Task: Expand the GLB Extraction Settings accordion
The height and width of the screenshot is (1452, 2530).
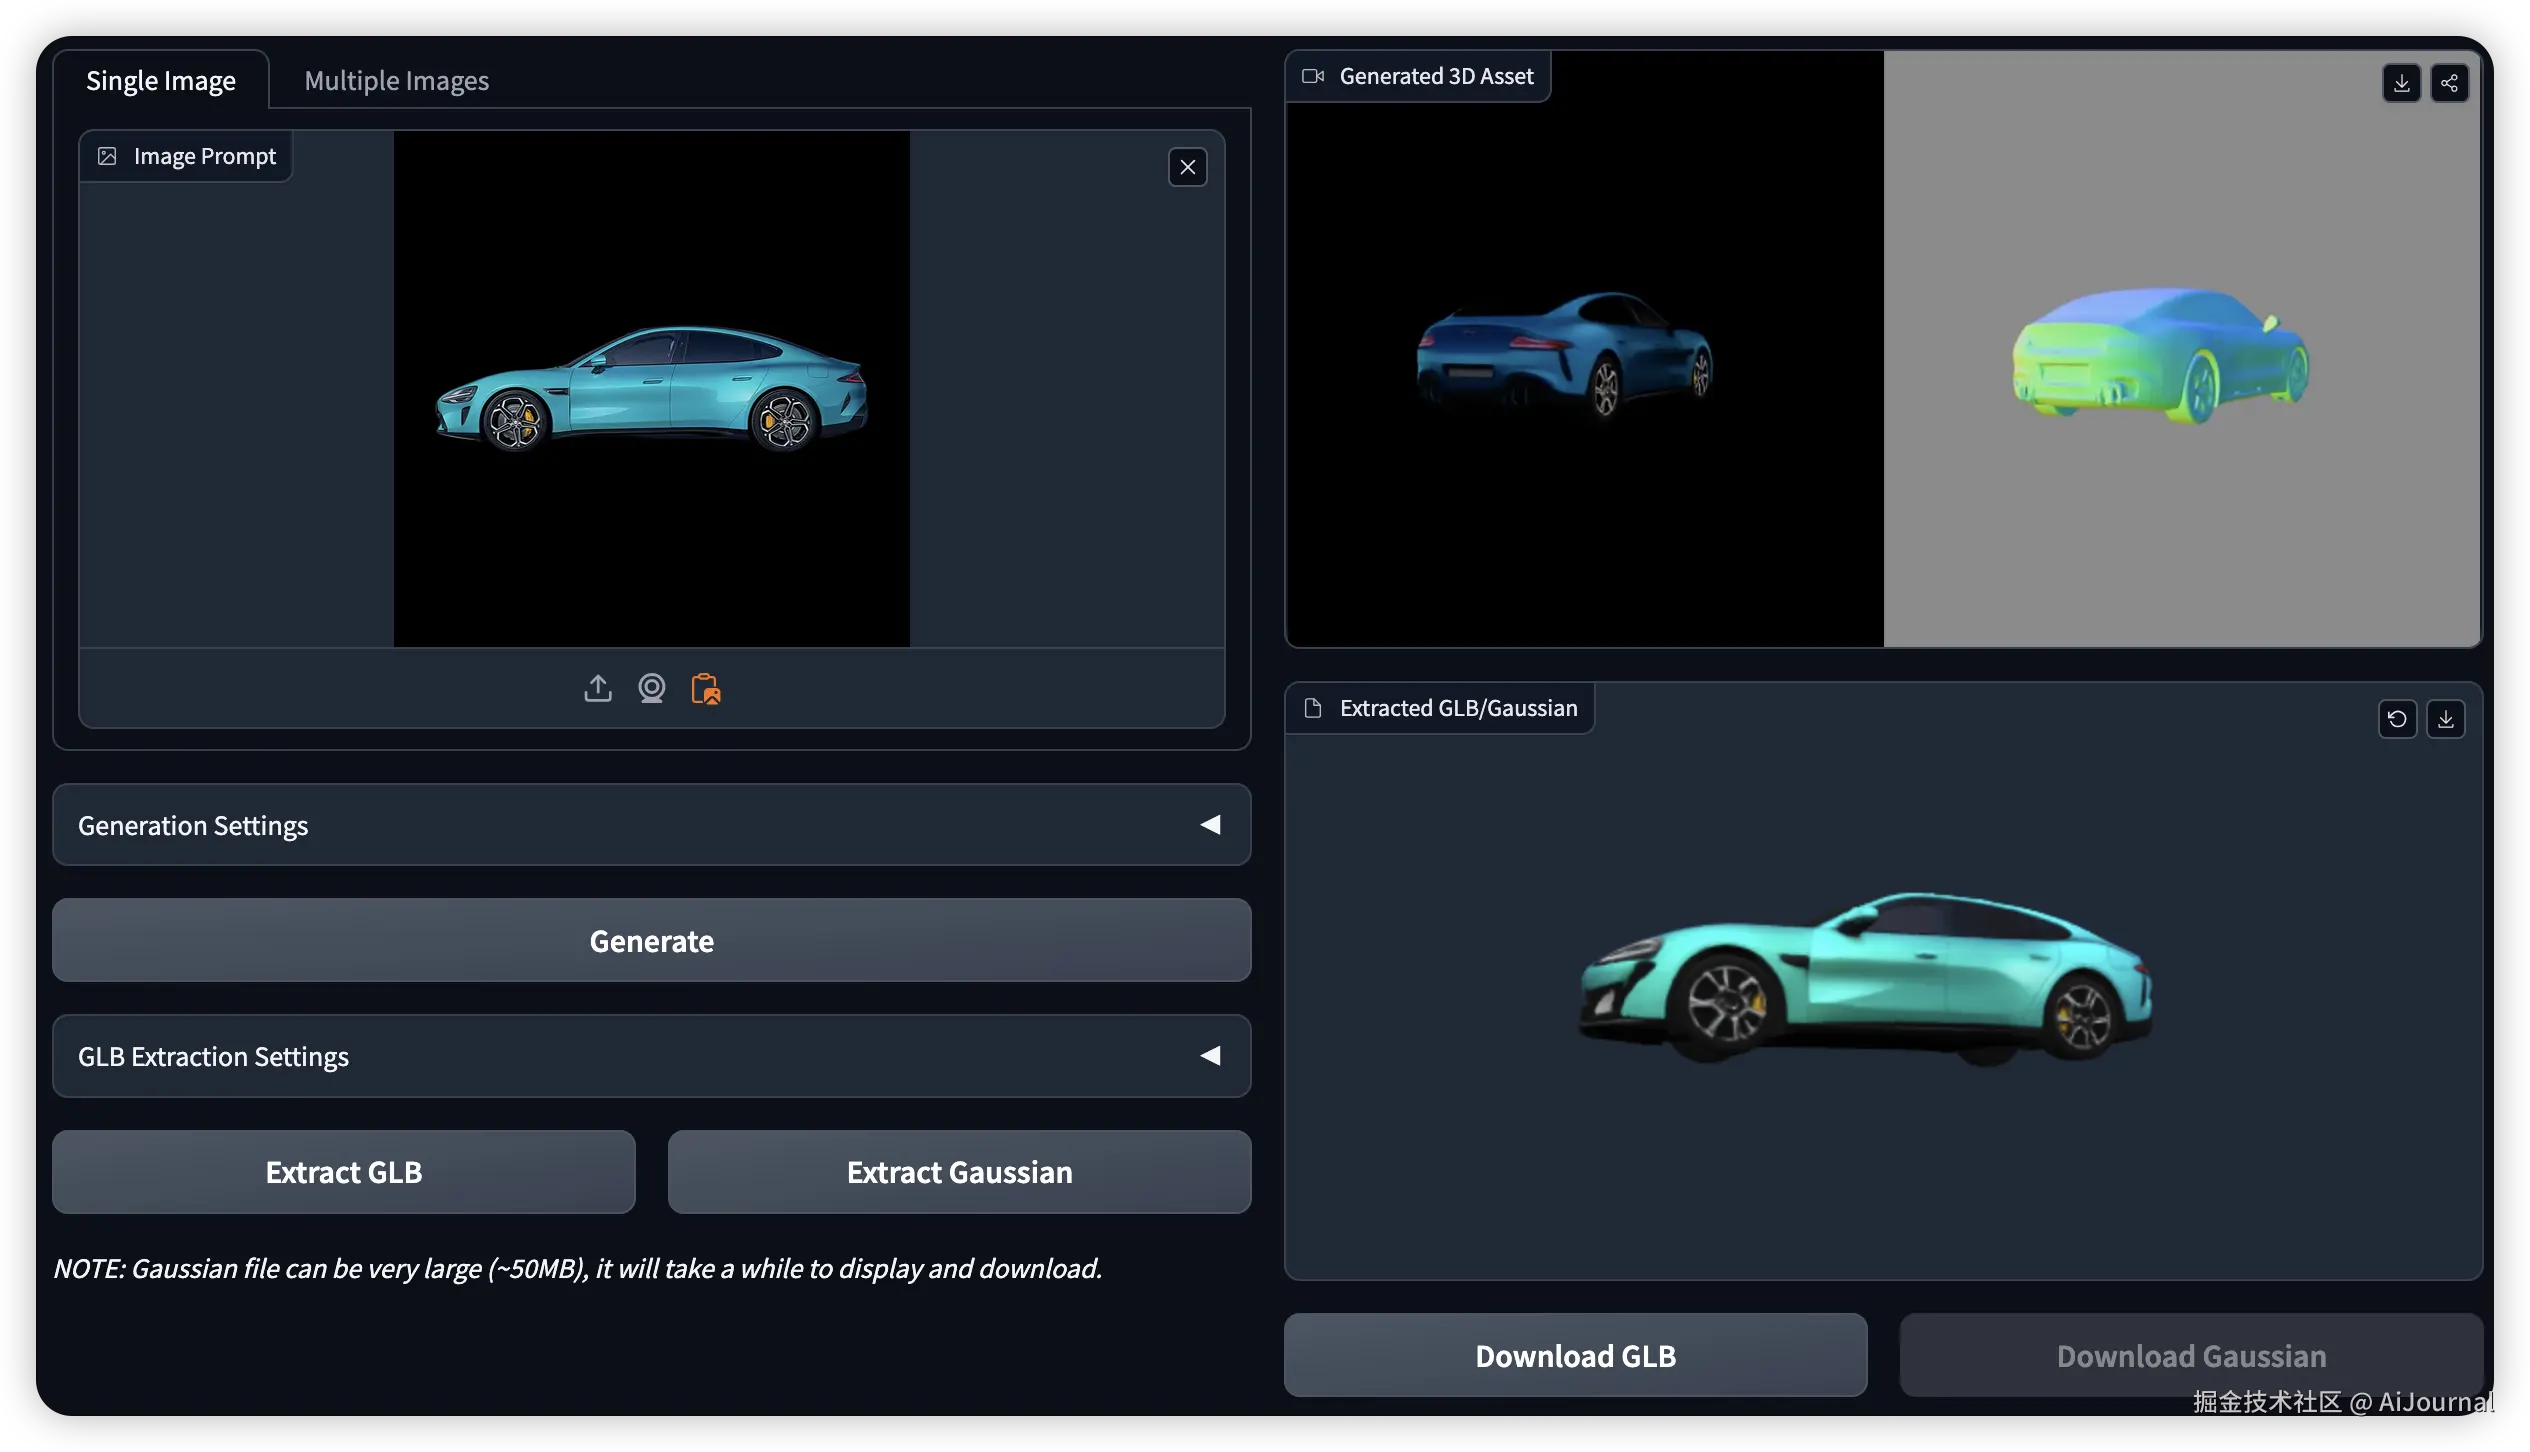Action: (x=214, y=1056)
